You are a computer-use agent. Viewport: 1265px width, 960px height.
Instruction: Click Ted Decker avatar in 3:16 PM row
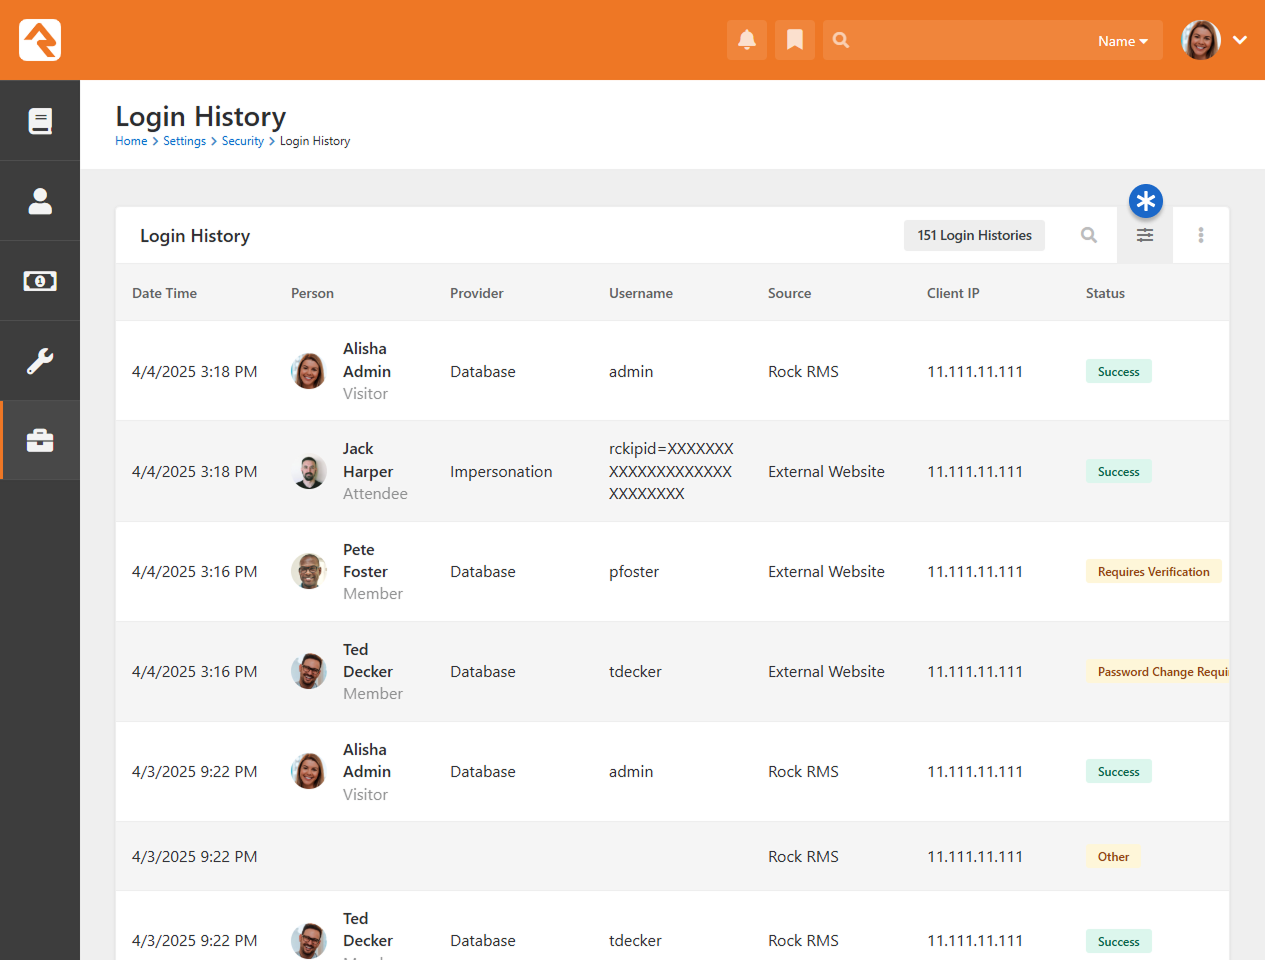(308, 671)
